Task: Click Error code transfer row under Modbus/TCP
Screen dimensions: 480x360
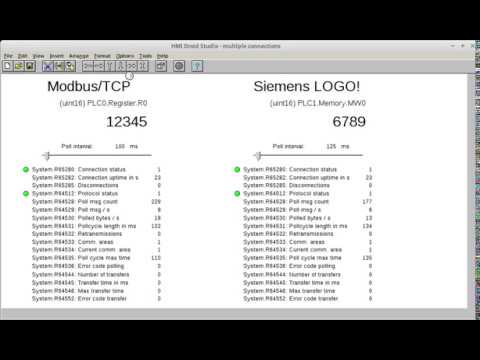Action: tap(96, 299)
